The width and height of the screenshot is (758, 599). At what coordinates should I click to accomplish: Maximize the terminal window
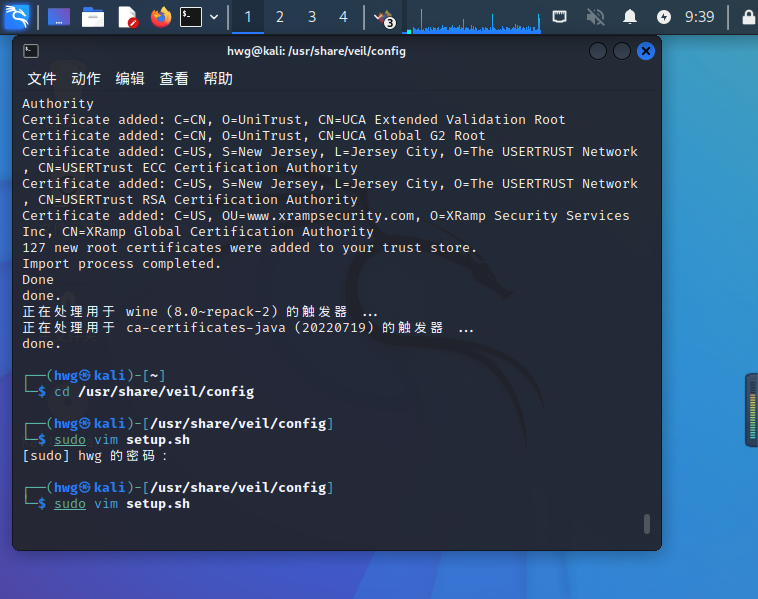click(622, 51)
